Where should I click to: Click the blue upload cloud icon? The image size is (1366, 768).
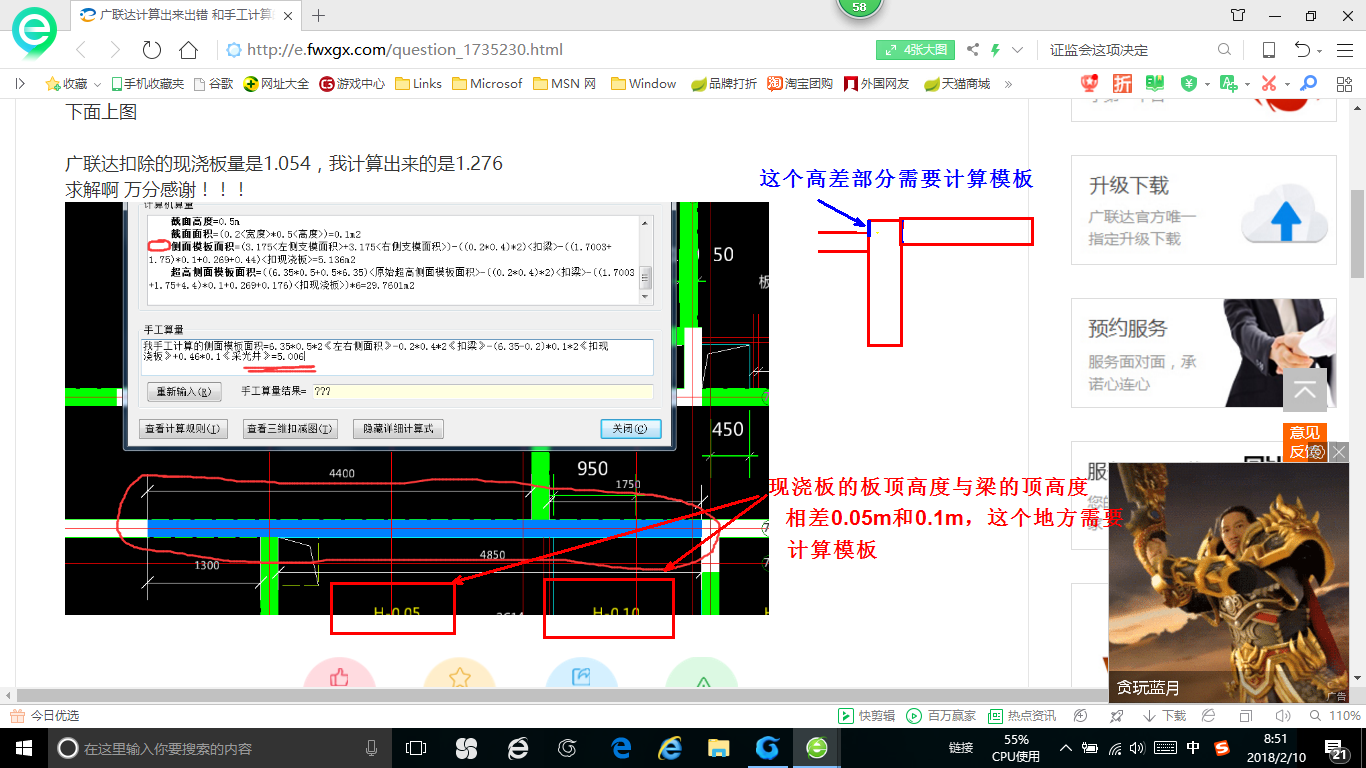click(x=1284, y=214)
